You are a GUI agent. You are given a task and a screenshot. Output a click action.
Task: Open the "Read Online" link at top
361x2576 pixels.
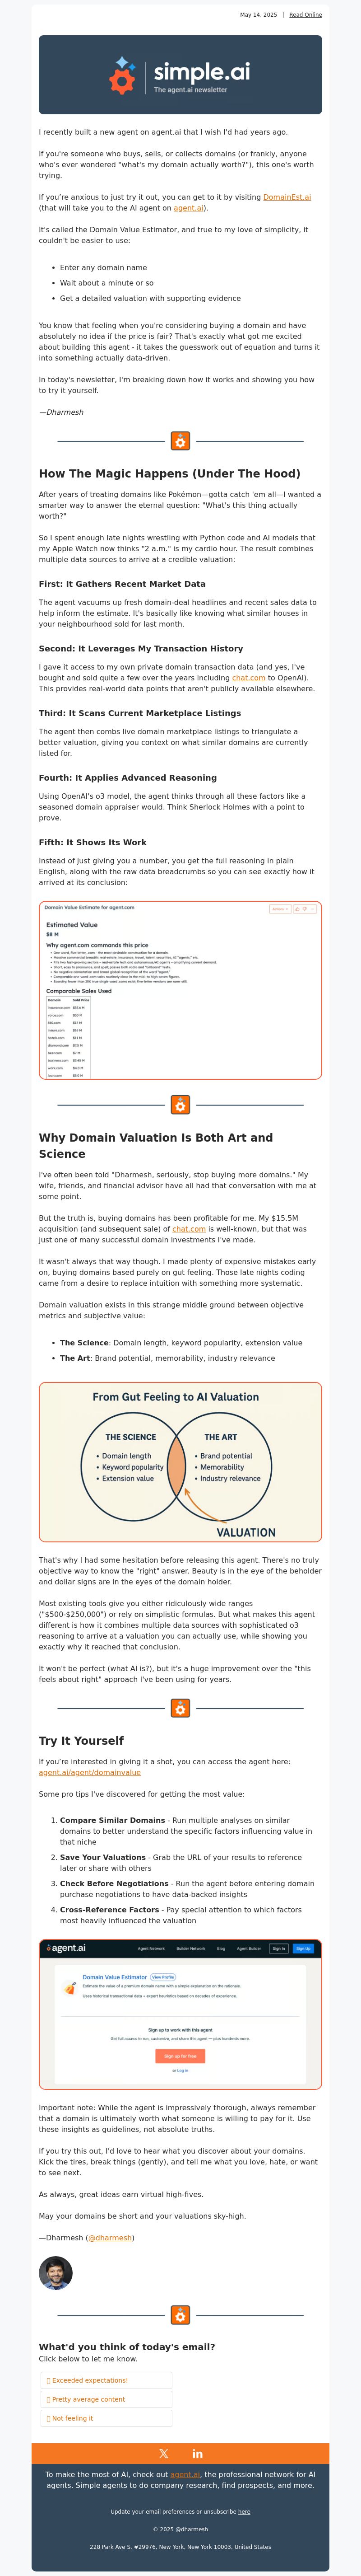point(305,15)
